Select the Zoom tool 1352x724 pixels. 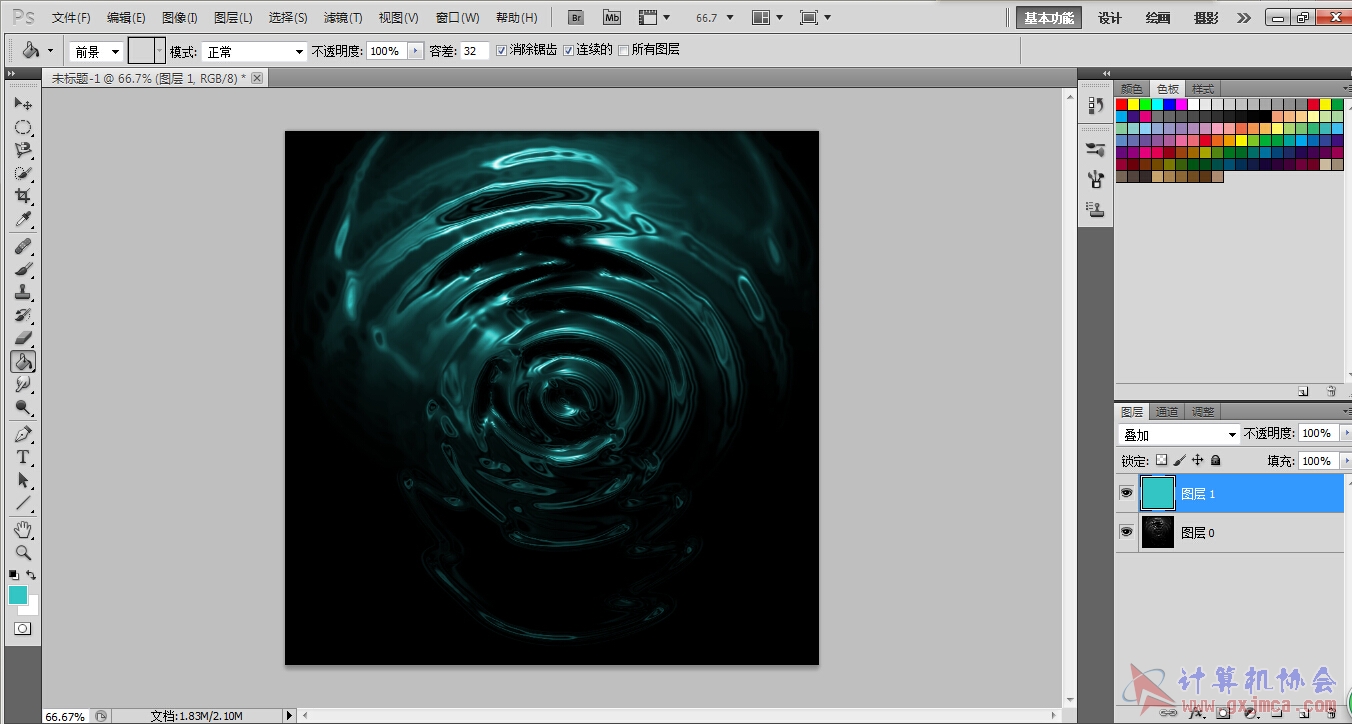(23, 552)
